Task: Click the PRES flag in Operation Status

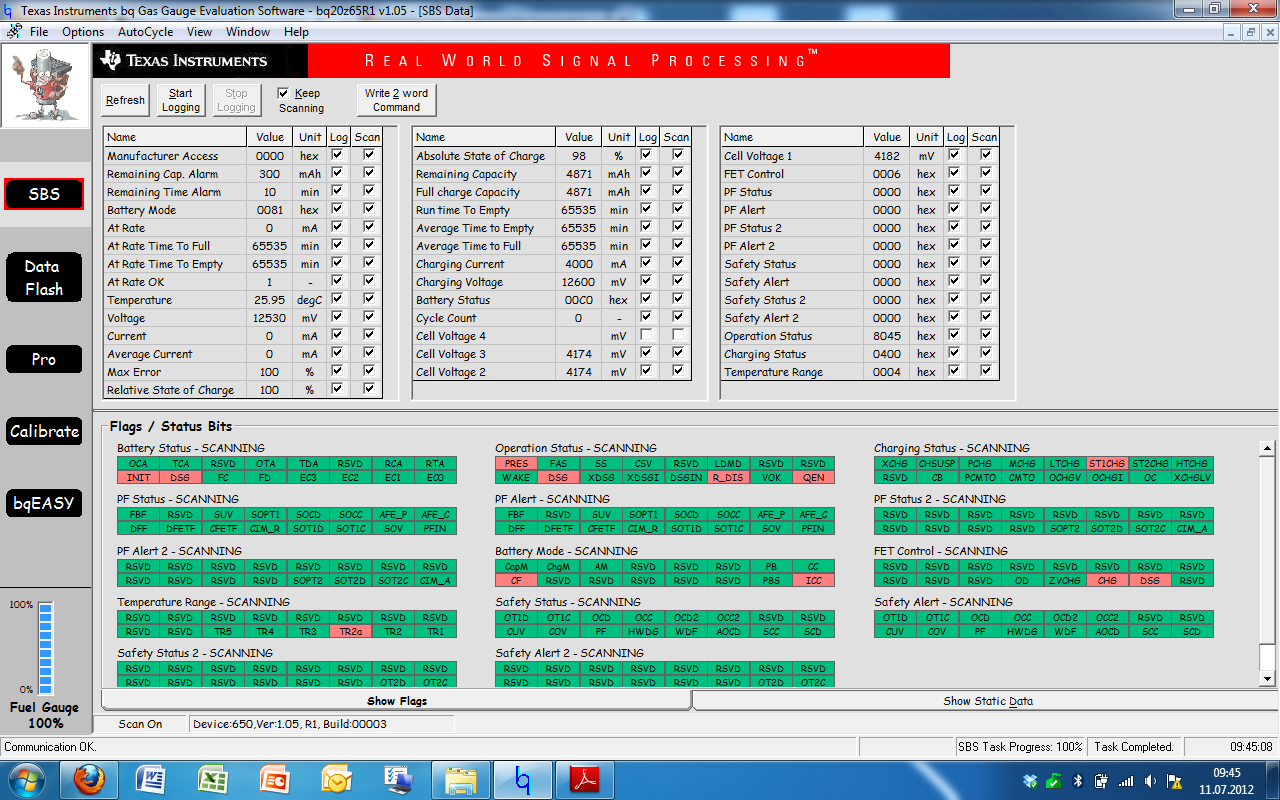Action: pyautogui.click(x=516, y=464)
